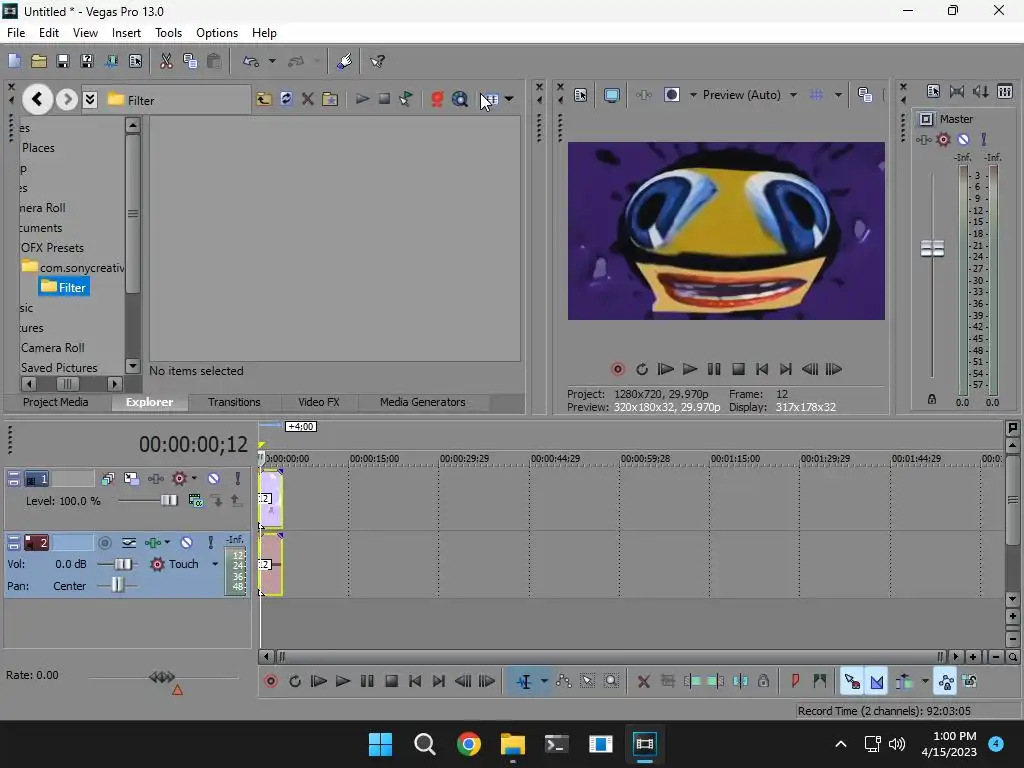1024x768 pixels.
Task: Adjust the Master volume fader
Action: pyautogui.click(x=932, y=249)
